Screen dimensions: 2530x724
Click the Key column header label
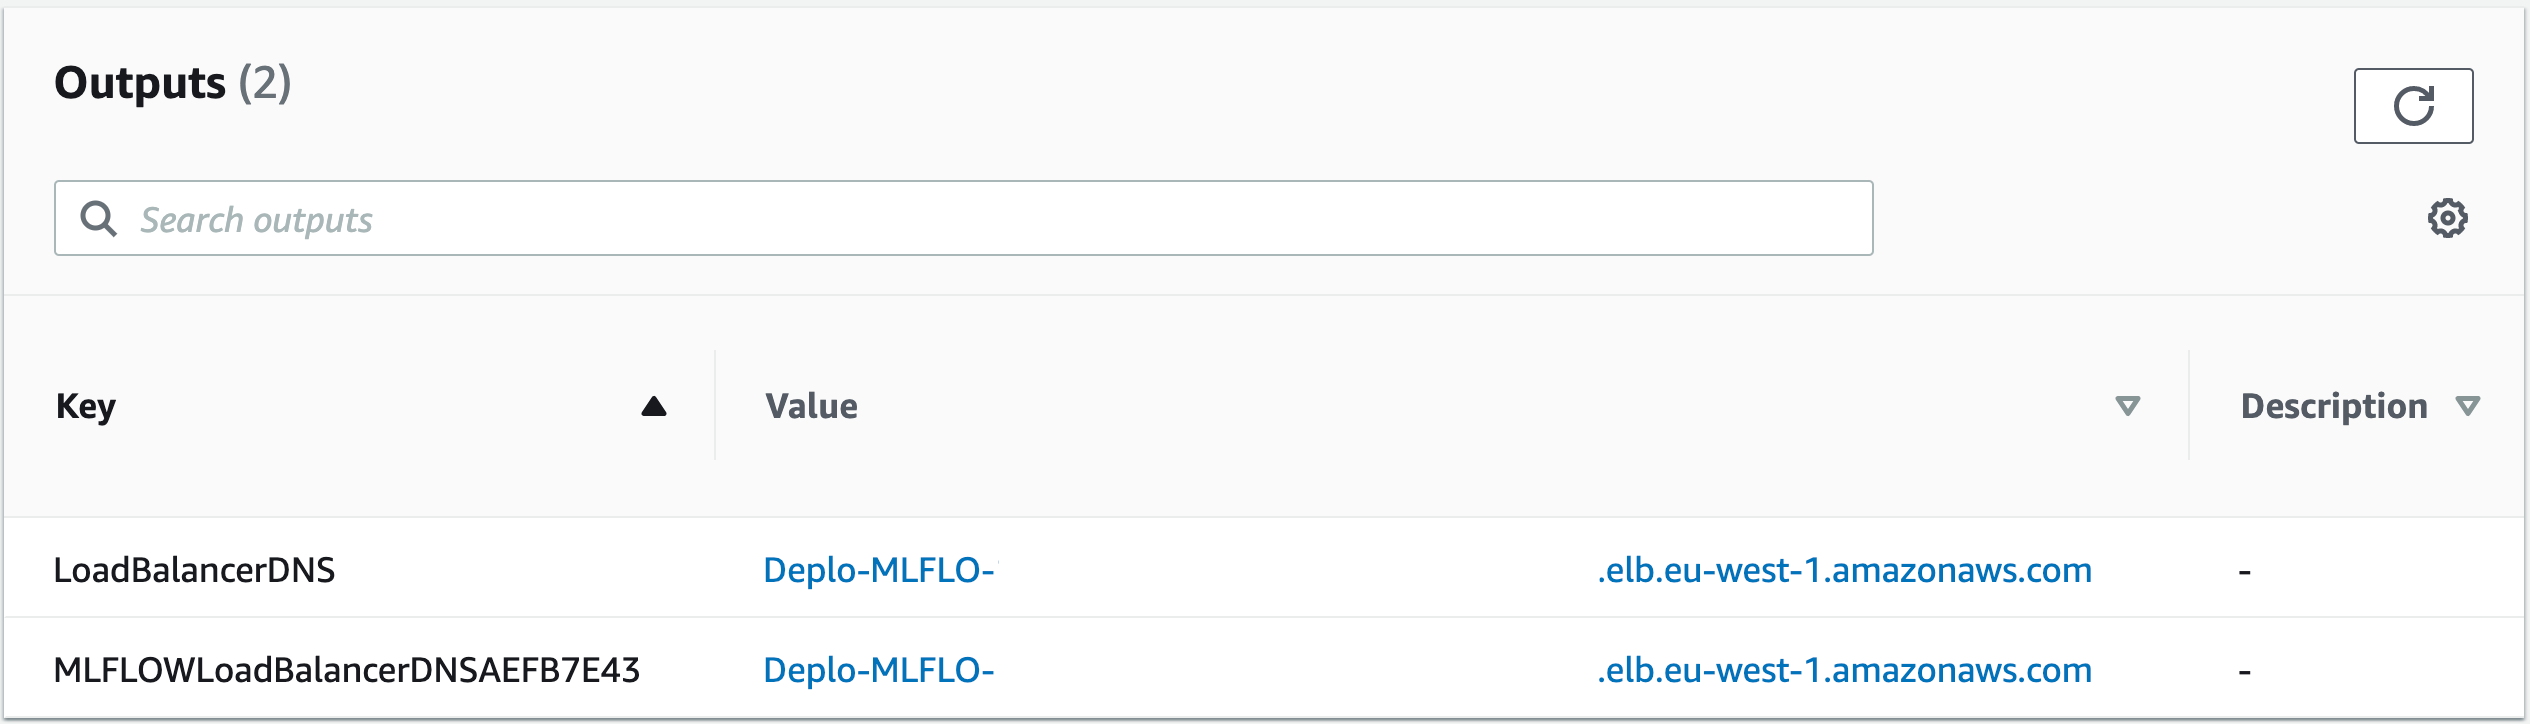(x=86, y=406)
